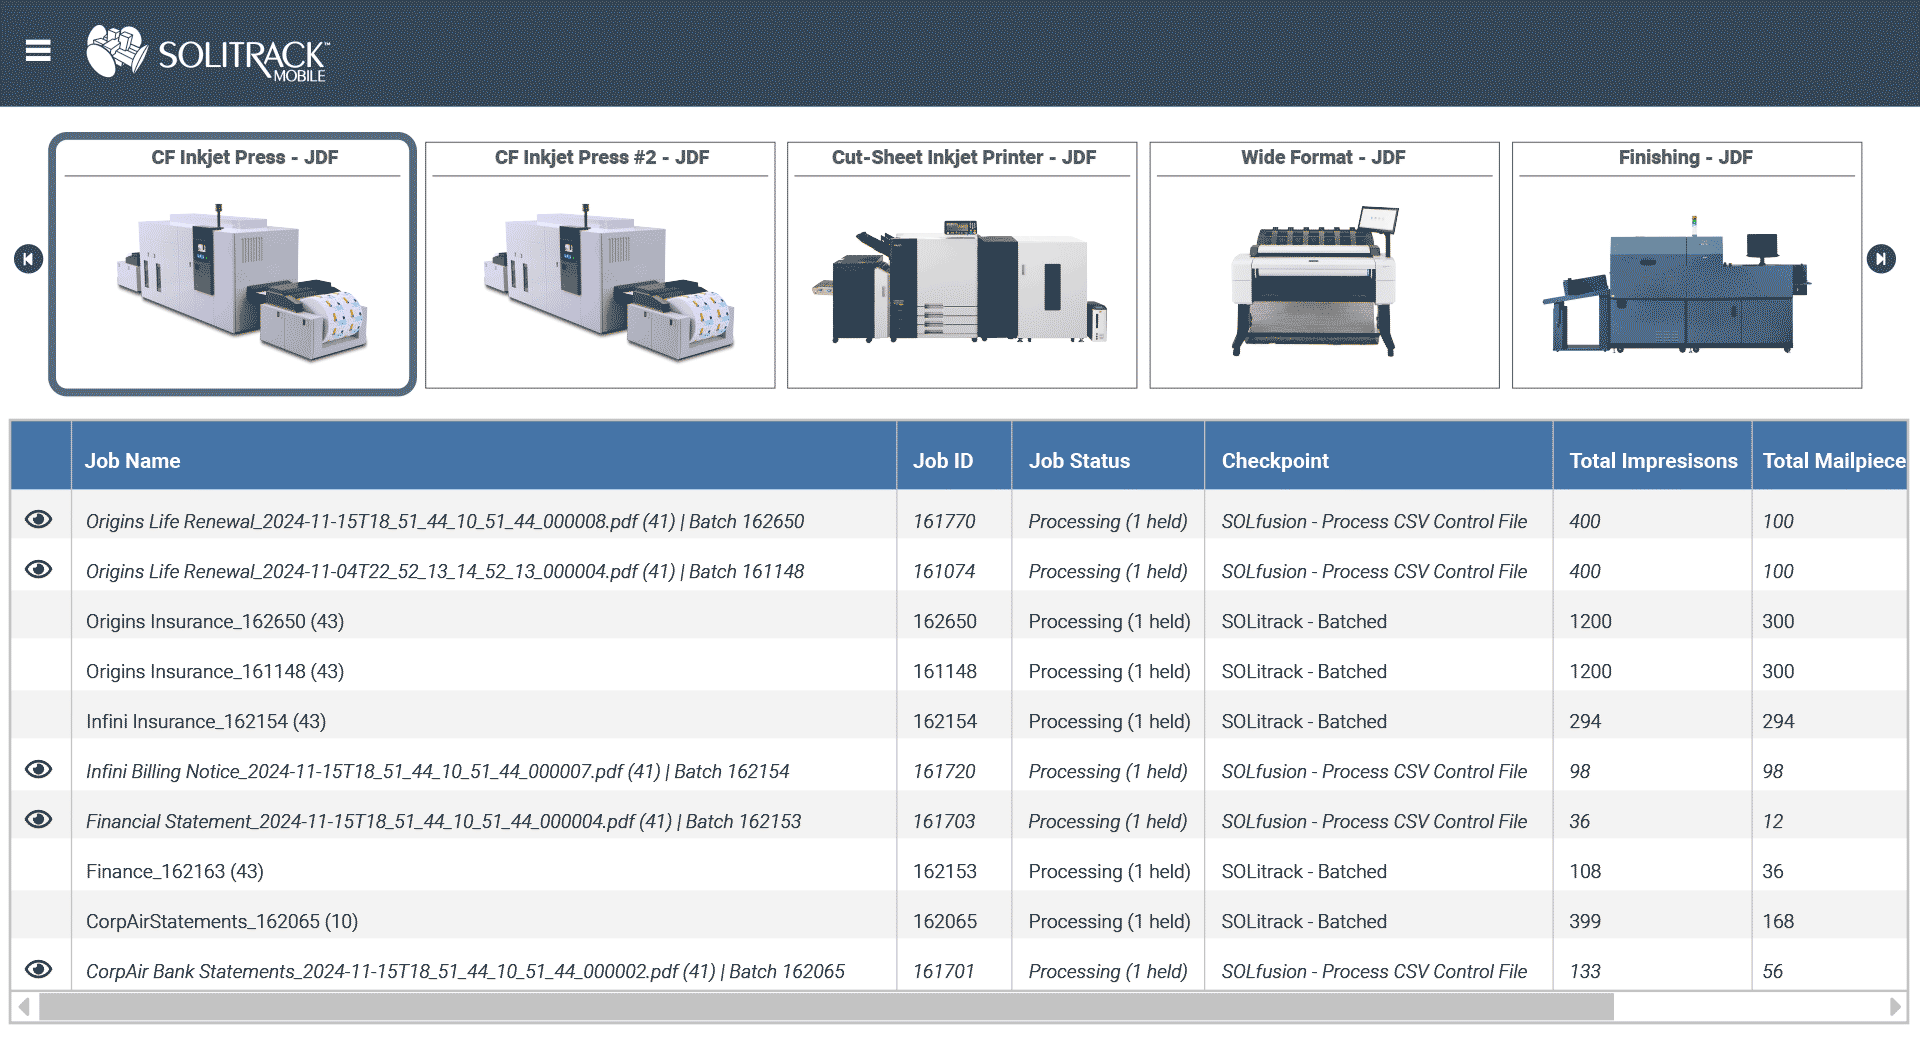Click Total Impressions value 108
1920x1039 pixels.
coord(1585,871)
